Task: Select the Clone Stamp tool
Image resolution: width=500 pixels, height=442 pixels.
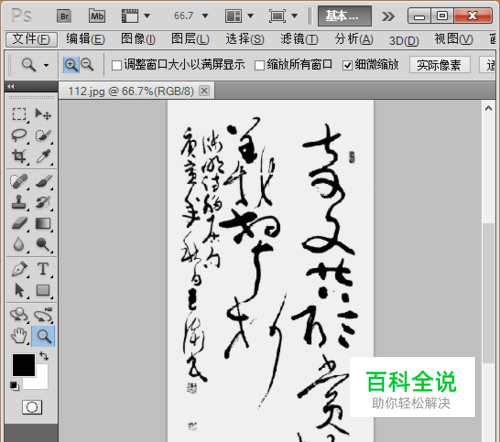Action: tap(19, 202)
